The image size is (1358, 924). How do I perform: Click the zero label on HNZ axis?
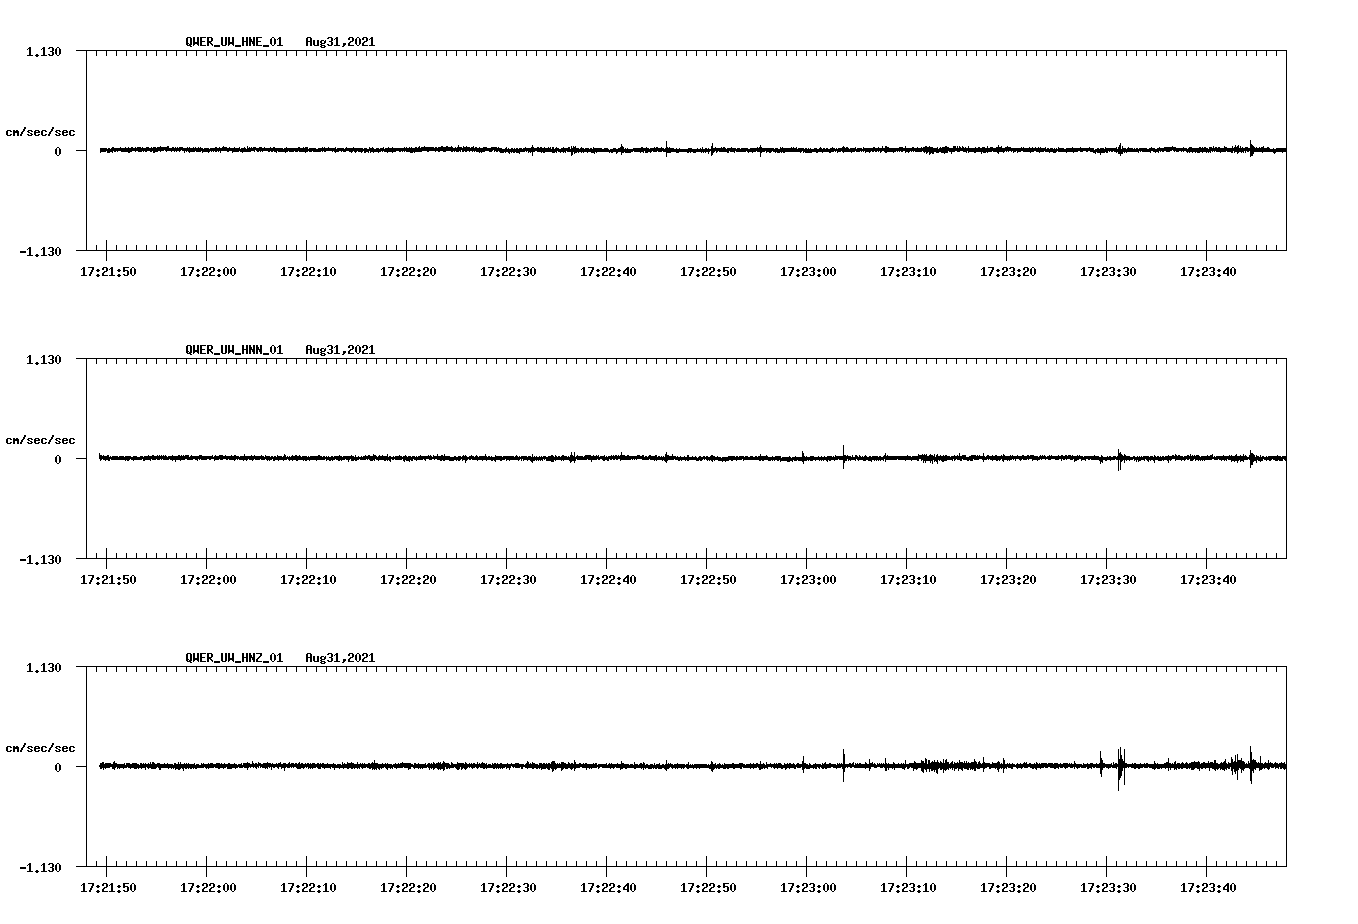58,767
